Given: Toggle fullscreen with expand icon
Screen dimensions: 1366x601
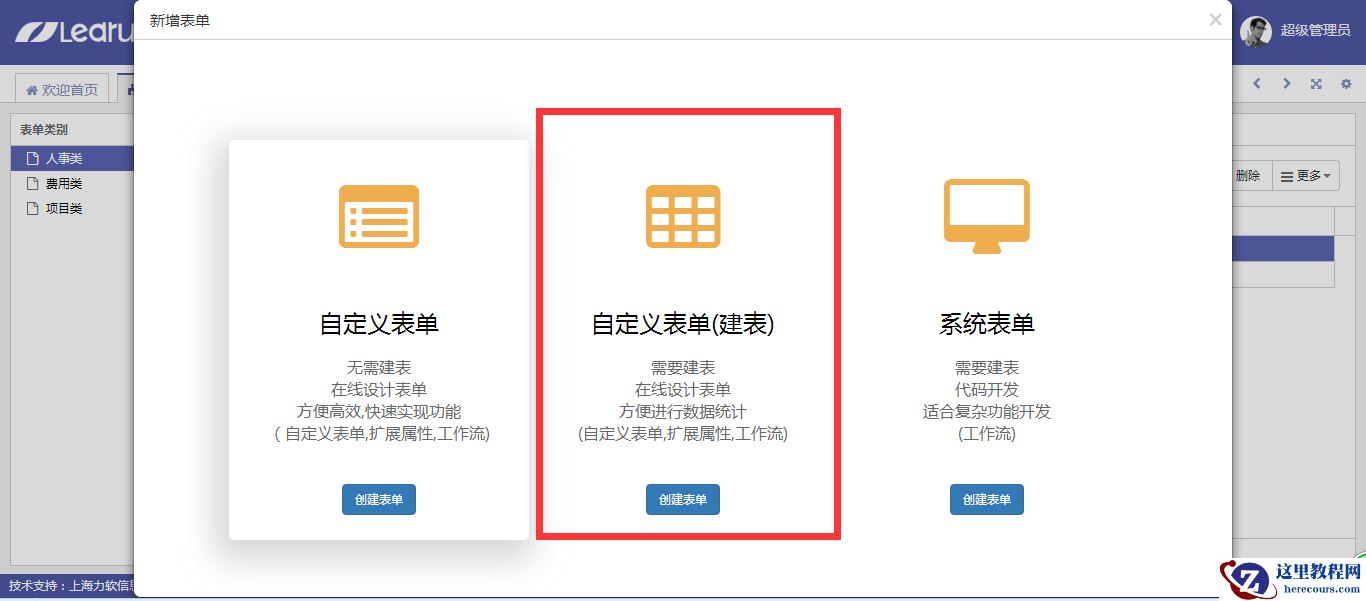Looking at the screenshot, I should coord(1316,84).
